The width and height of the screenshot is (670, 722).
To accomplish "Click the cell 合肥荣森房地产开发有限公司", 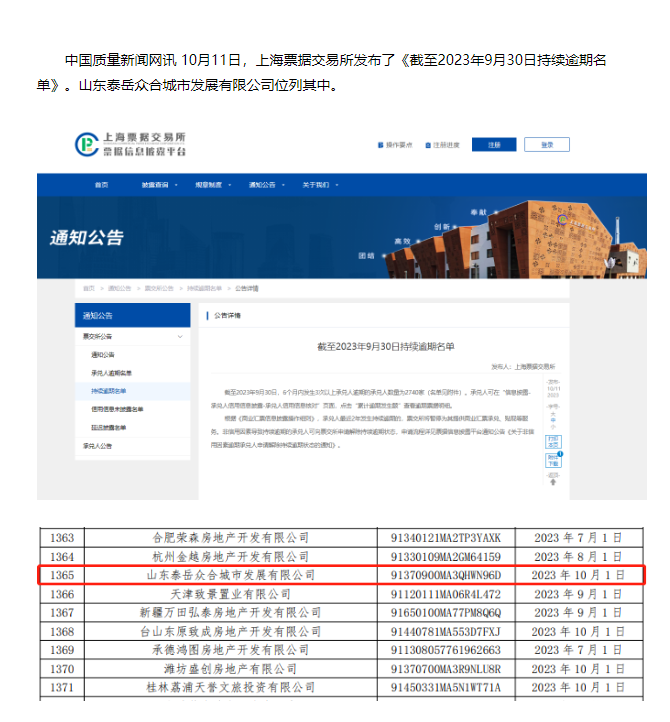I will (x=231, y=538).
